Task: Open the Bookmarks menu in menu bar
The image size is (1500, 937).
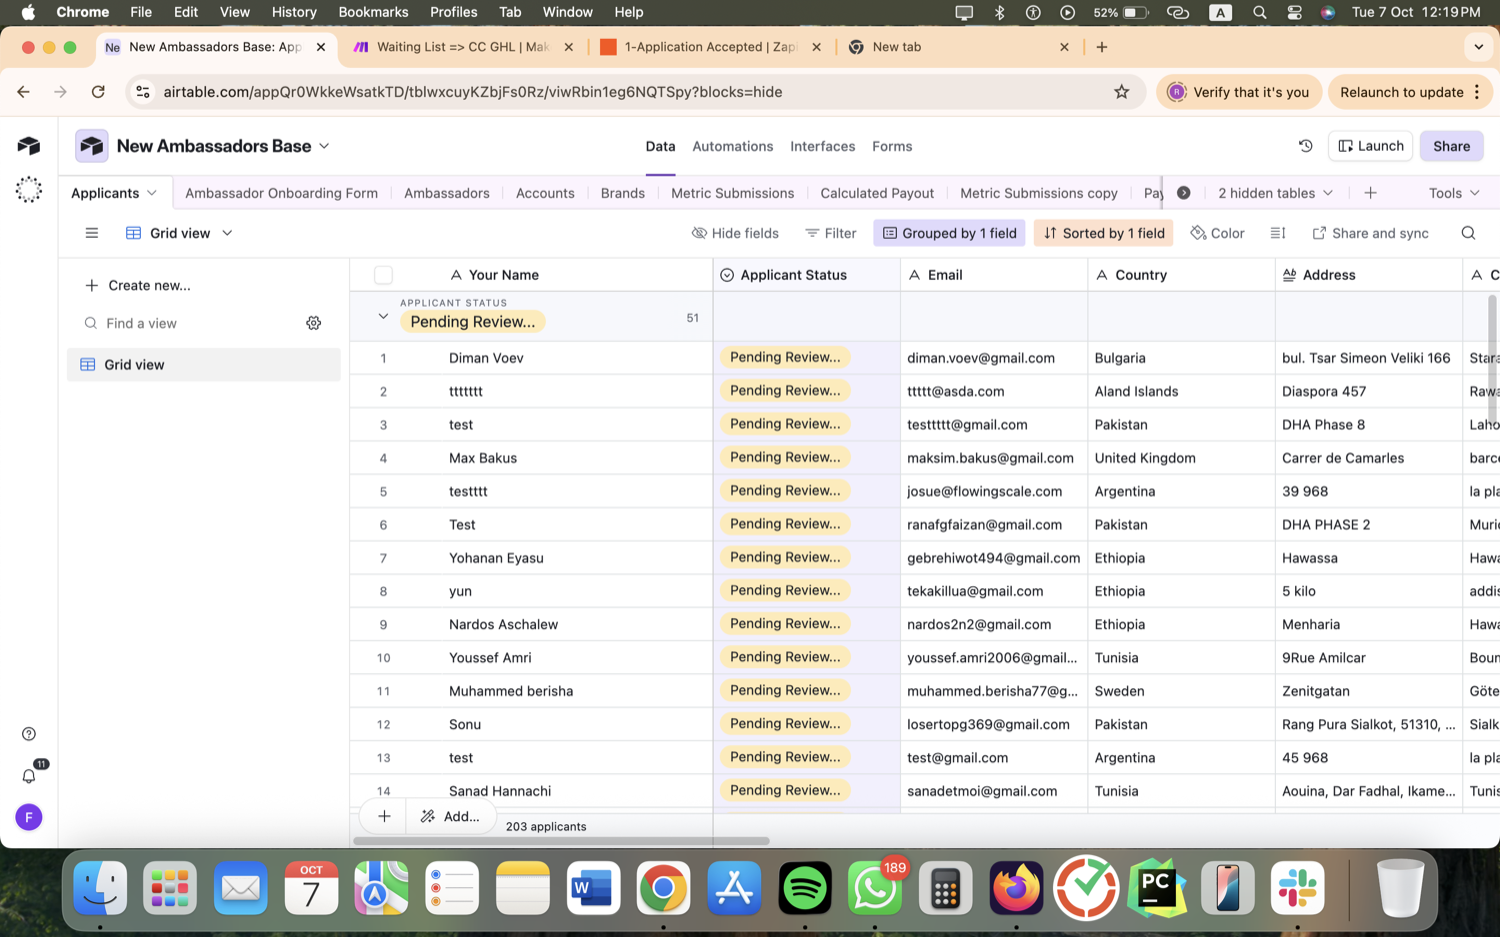Action: click(373, 12)
